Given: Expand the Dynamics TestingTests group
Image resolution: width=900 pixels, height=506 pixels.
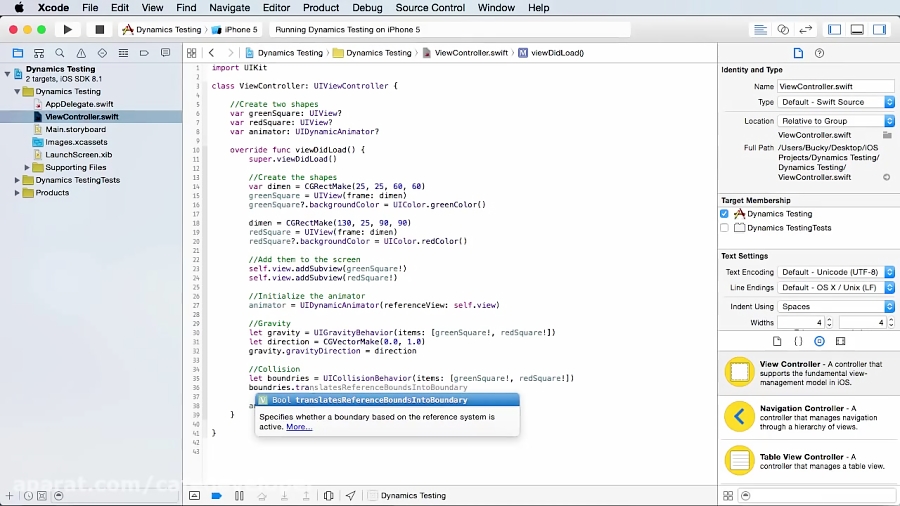Looking at the screenshot, I should pos(17,180).
